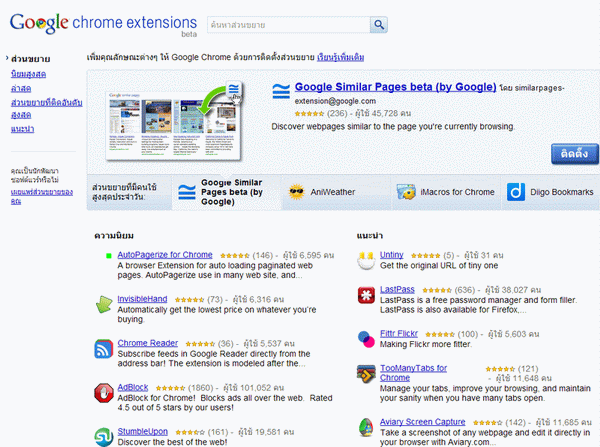Click the LastPass red asterisk icon
This screenshot has width=600, height=447.
[366, 295]
